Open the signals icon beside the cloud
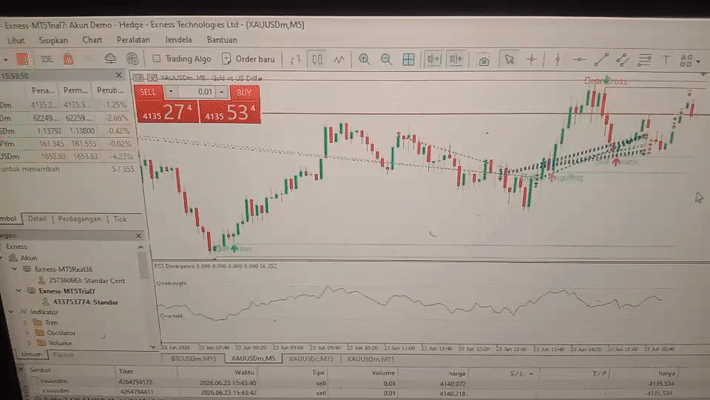 click(x=132, y=59)
